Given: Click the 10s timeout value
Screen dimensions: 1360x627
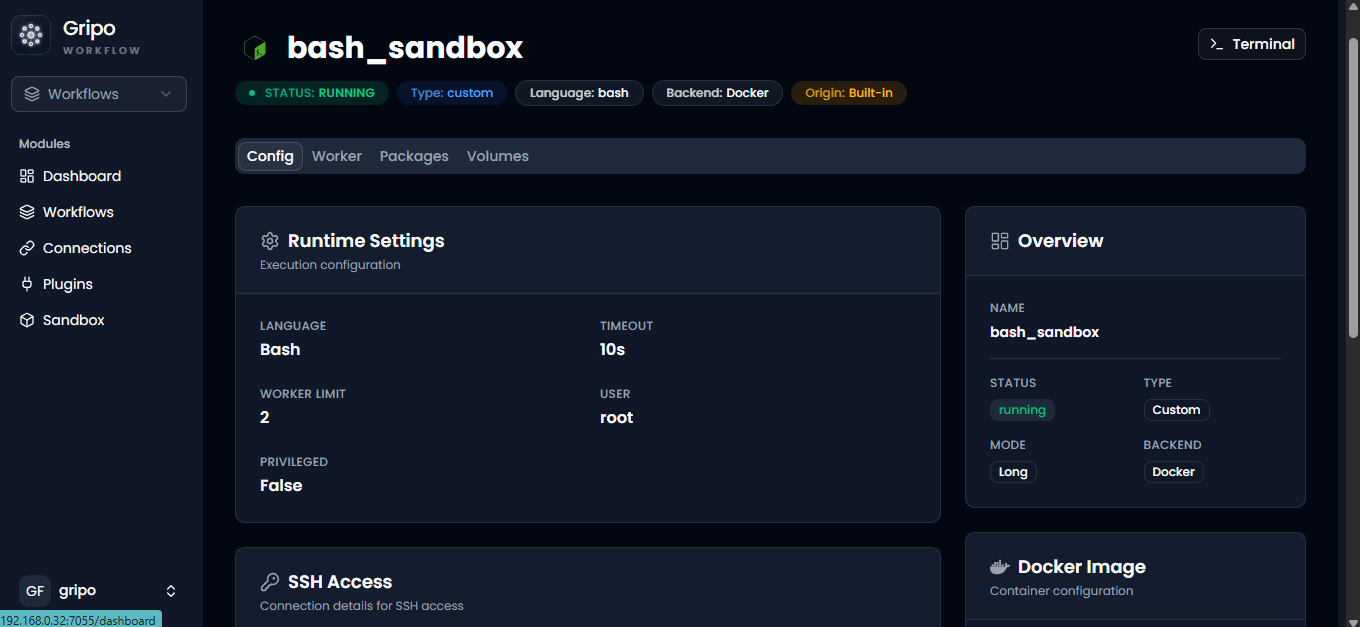Looking at the screenshot, I should pos(612,350).
